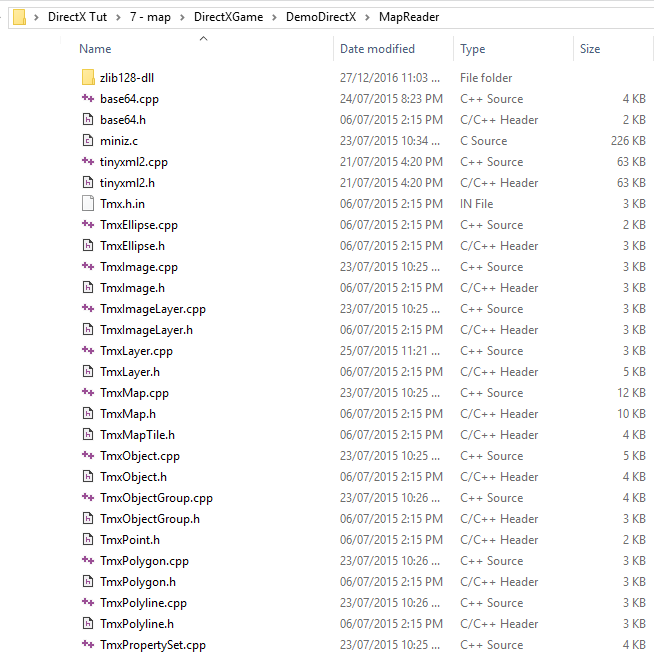Click date 27/12/2016 of zlib128-dll
This screenshot has height=657, width=654.
[390, 78]
